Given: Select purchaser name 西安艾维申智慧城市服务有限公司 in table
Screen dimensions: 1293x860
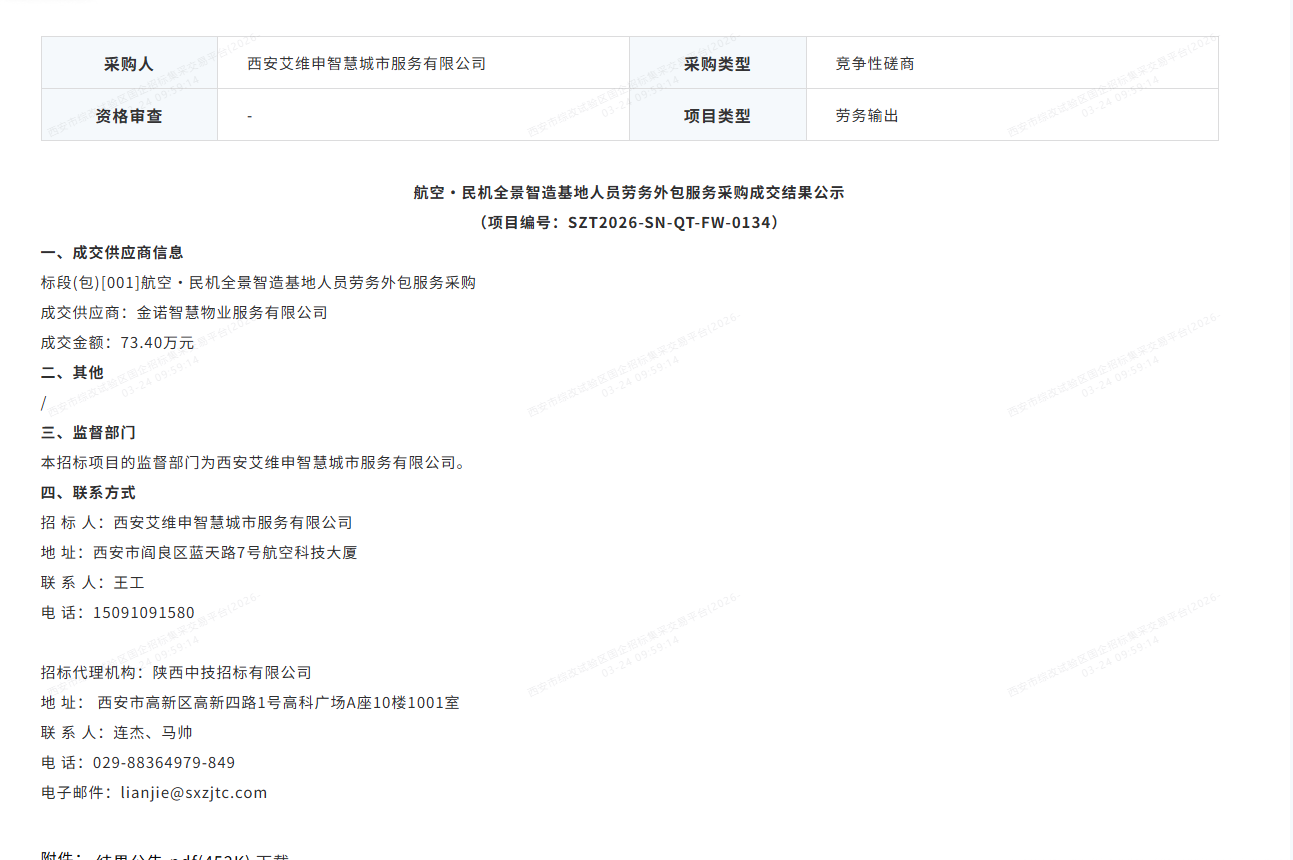Looking at the screenshot, I should 366,64.
